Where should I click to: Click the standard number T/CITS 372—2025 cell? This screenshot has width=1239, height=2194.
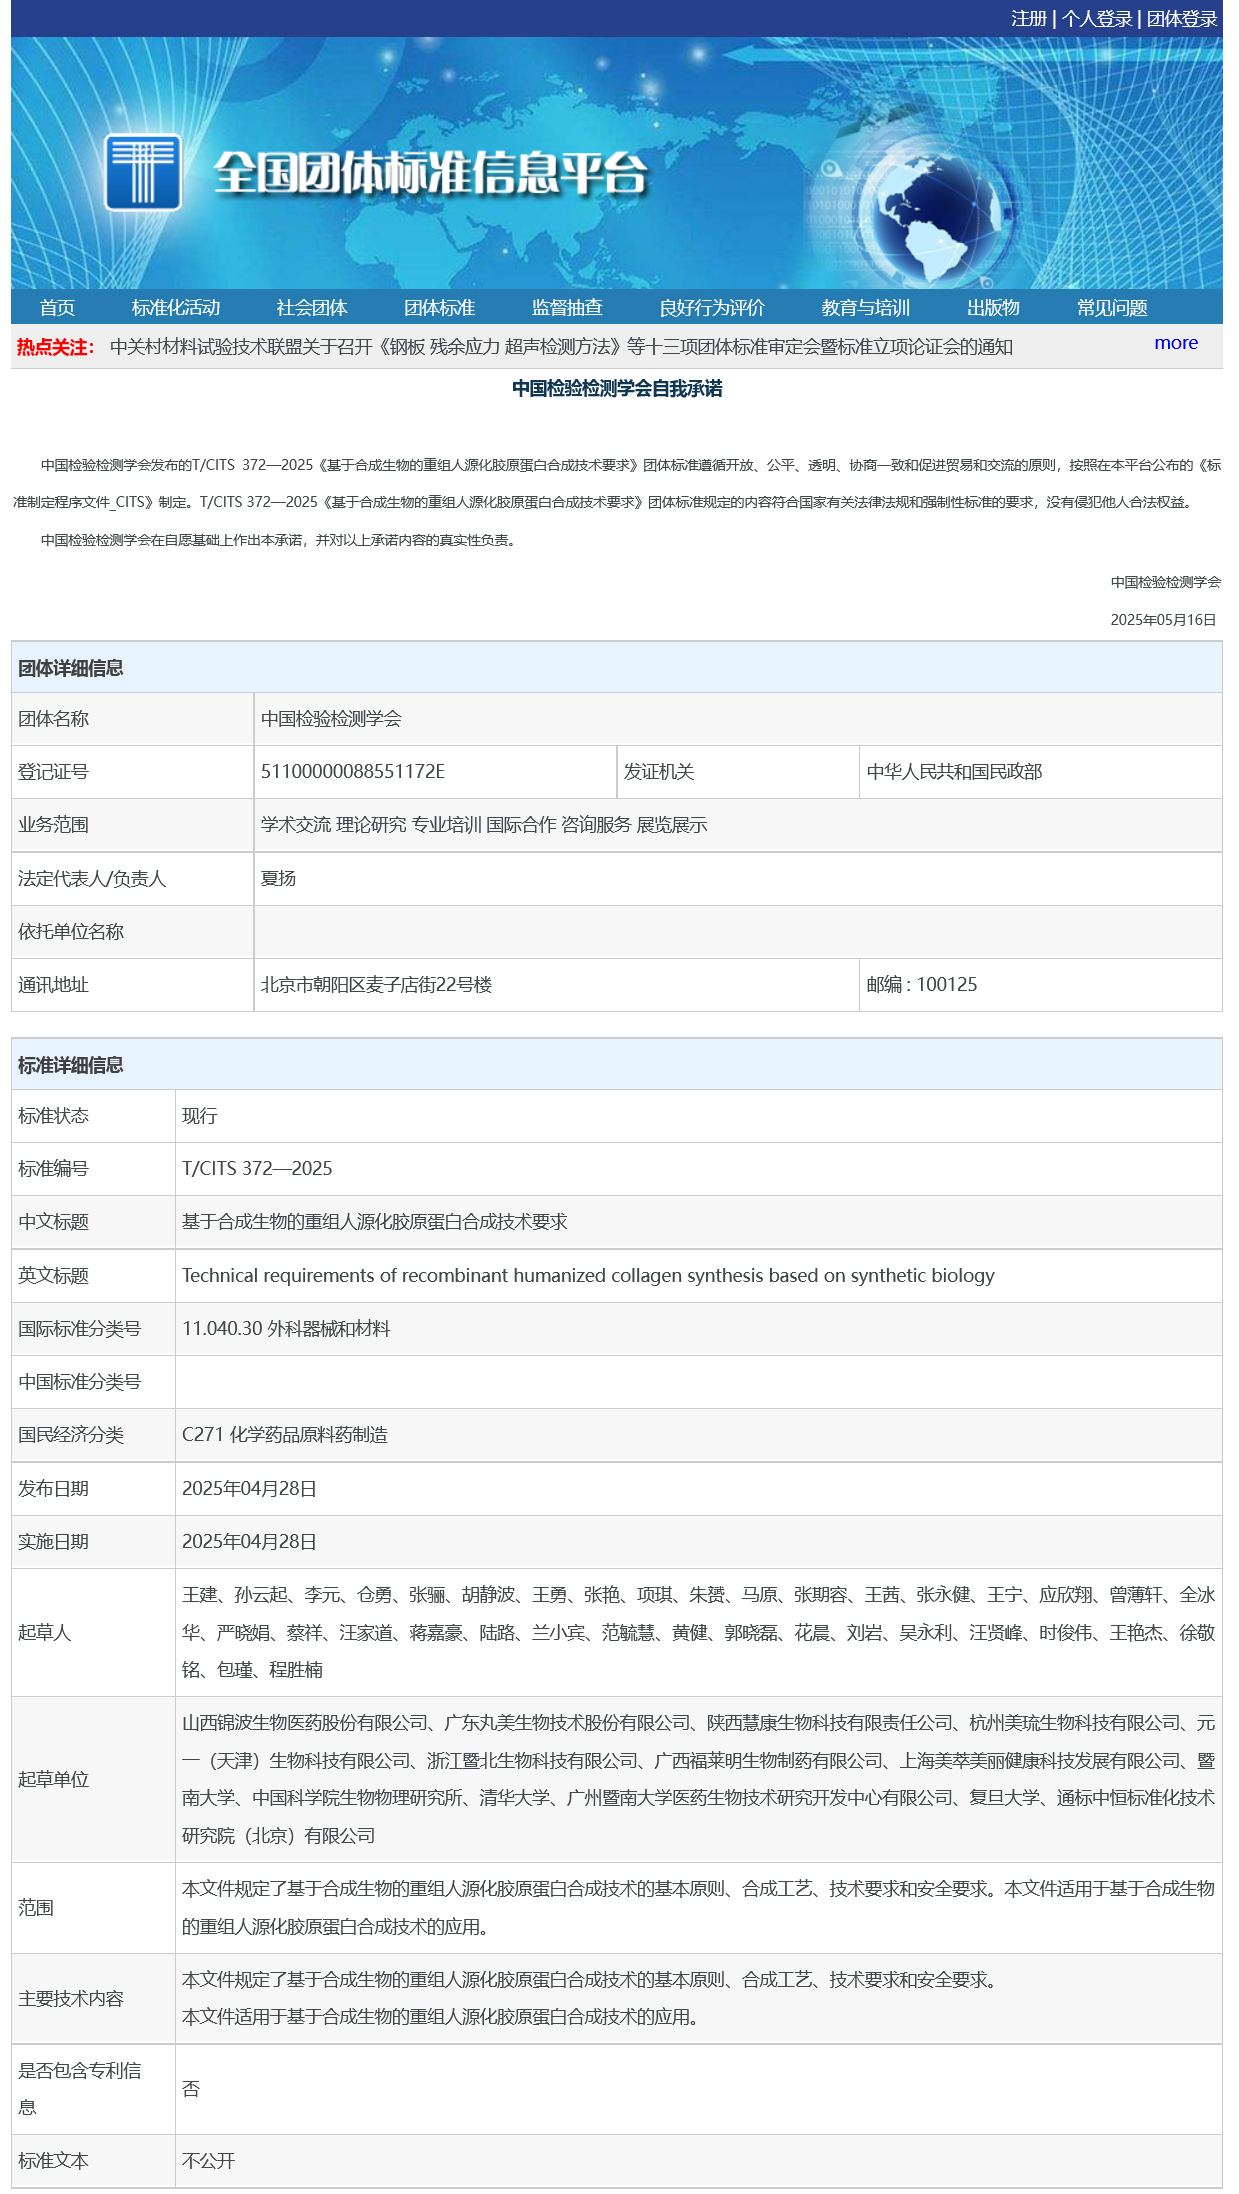[257, 1168]
